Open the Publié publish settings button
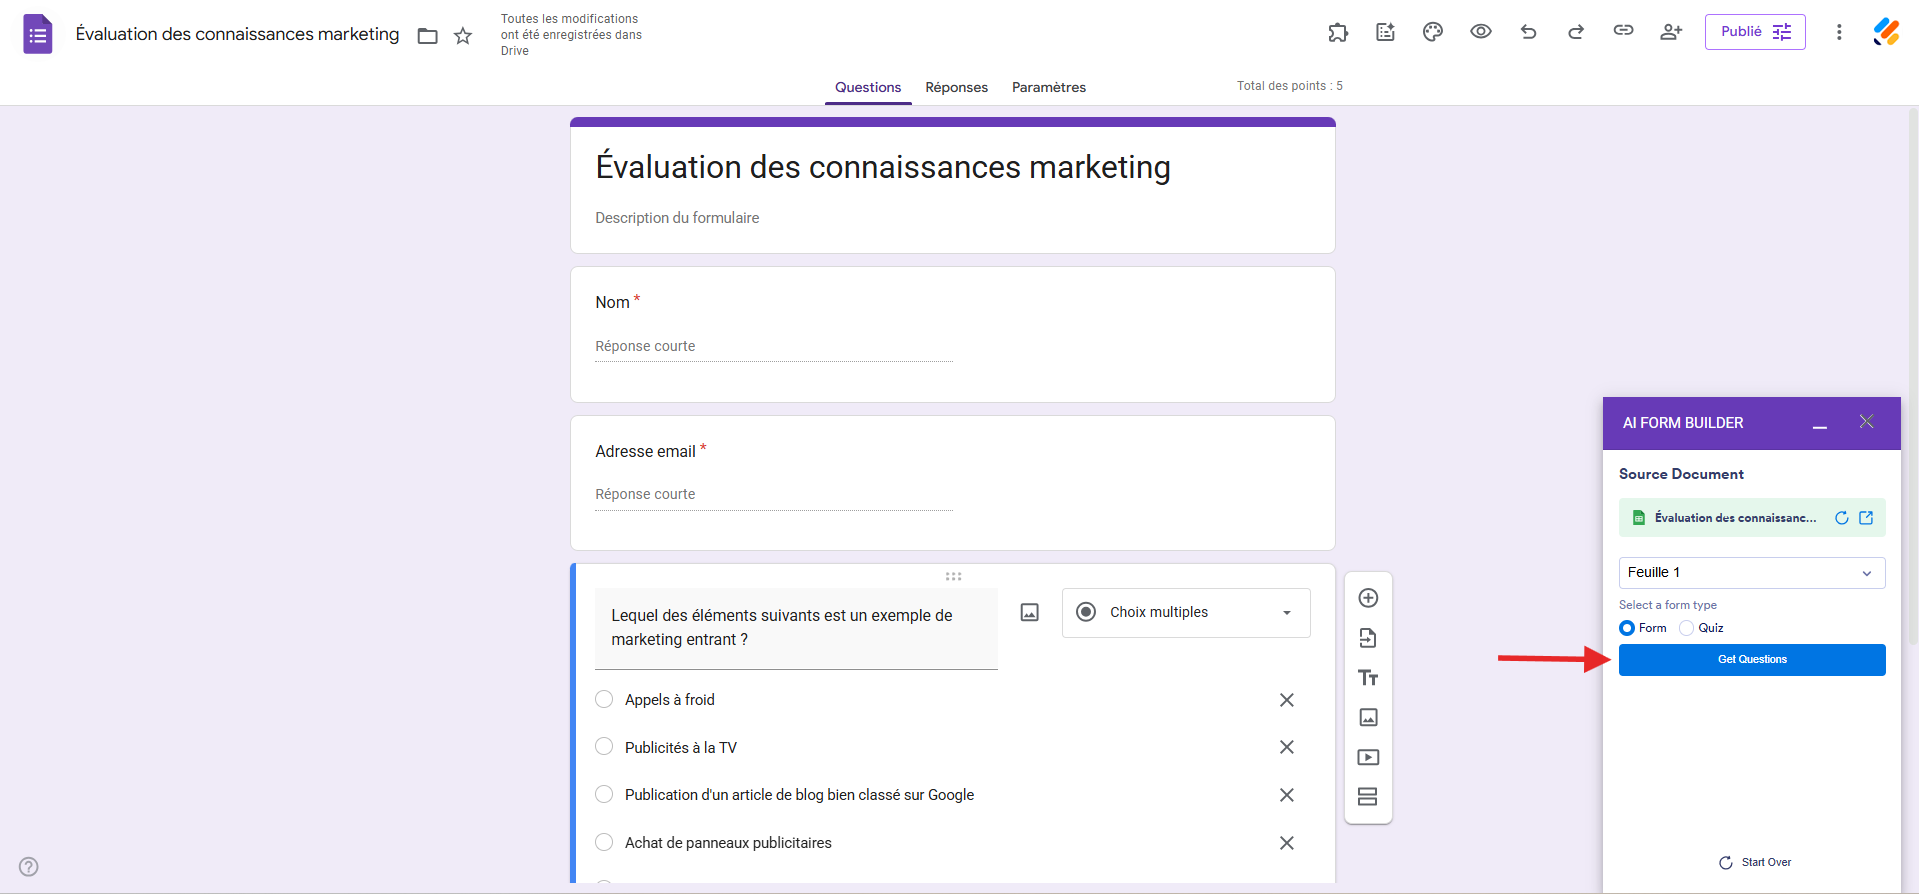 coord(1755,32)
